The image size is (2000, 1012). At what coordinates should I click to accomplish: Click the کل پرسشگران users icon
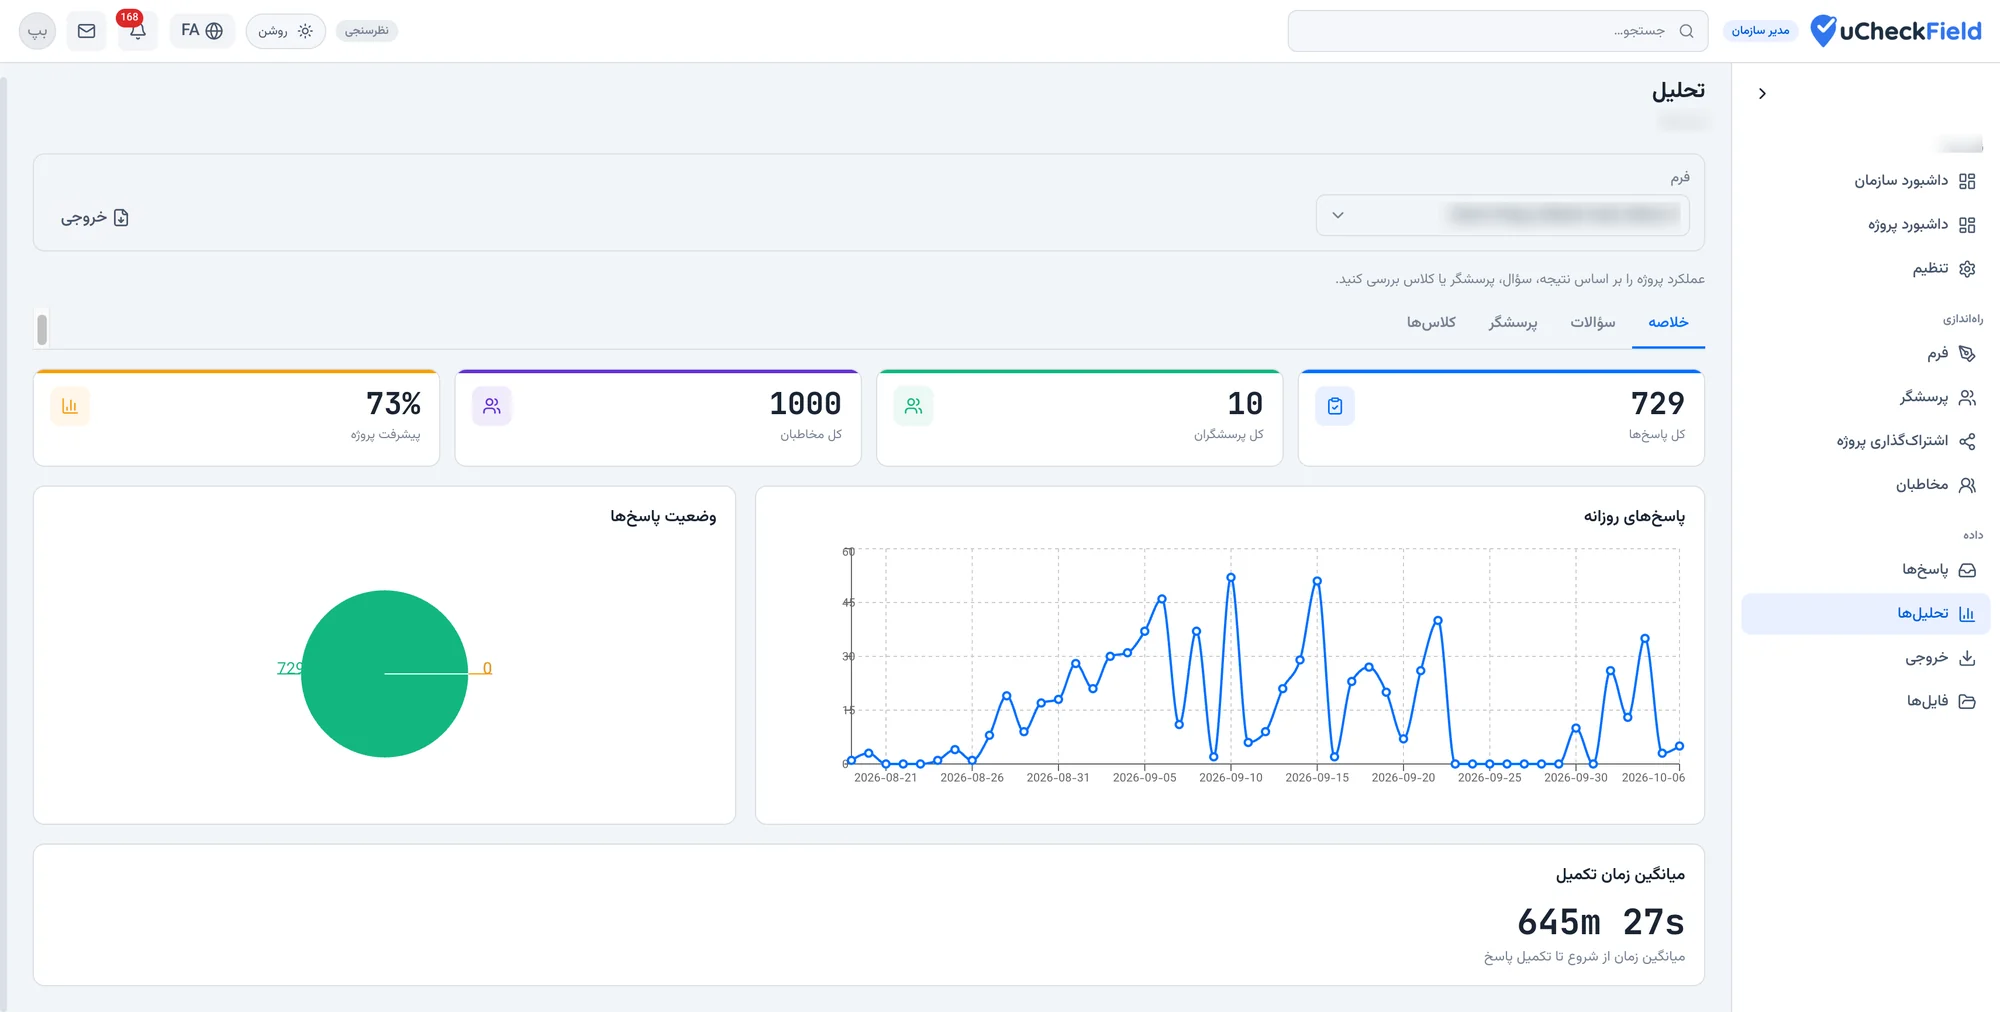click(x=913, y=406)
